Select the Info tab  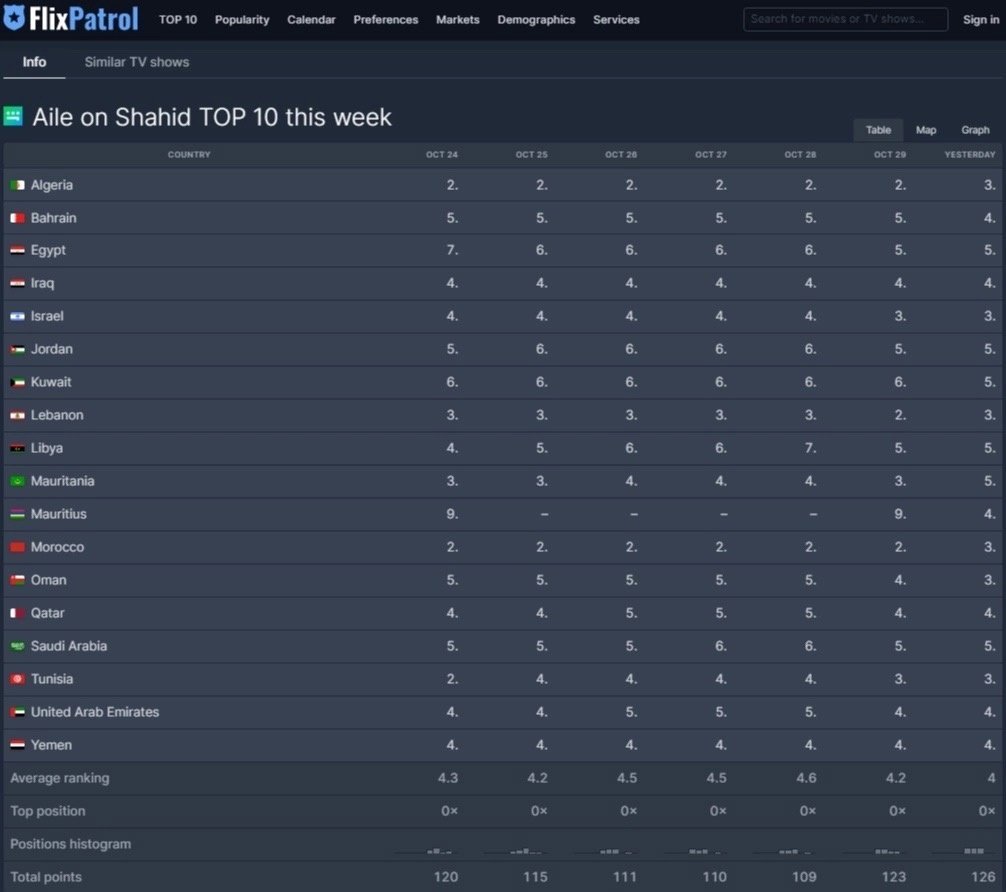[34, 62]
